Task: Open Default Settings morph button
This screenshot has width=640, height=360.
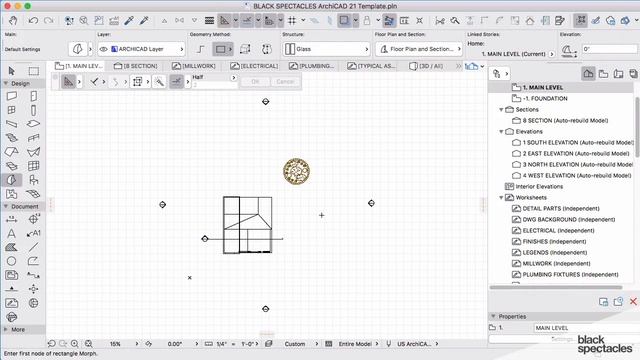Action: tap(78, 49)
